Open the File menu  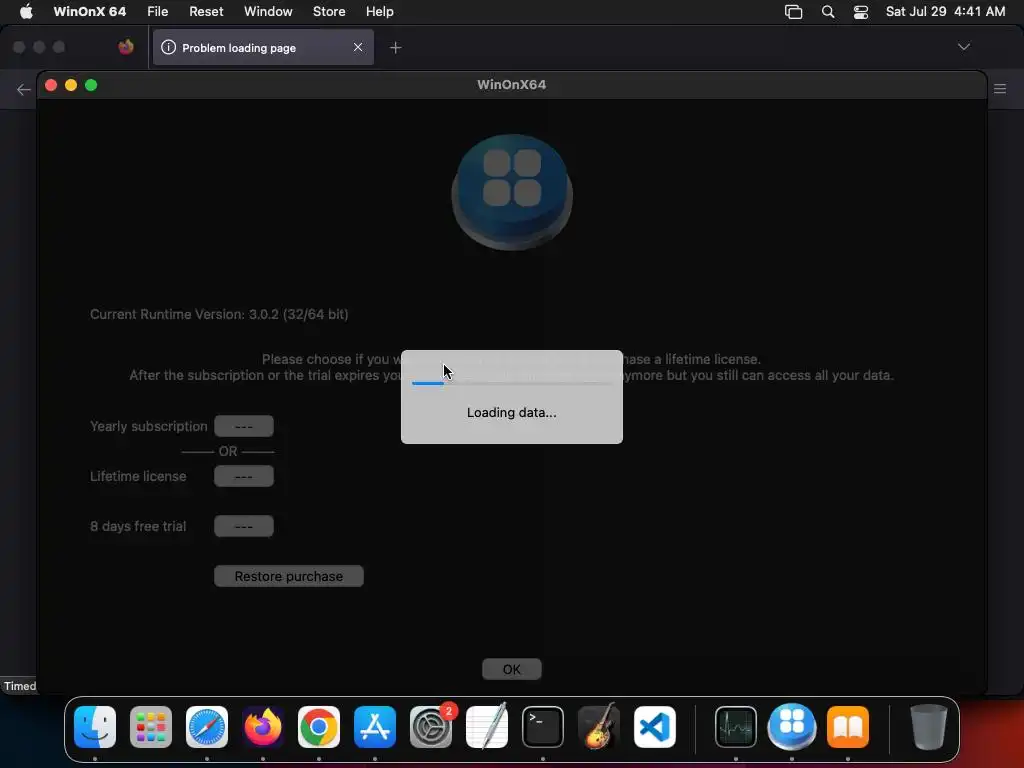157,11
